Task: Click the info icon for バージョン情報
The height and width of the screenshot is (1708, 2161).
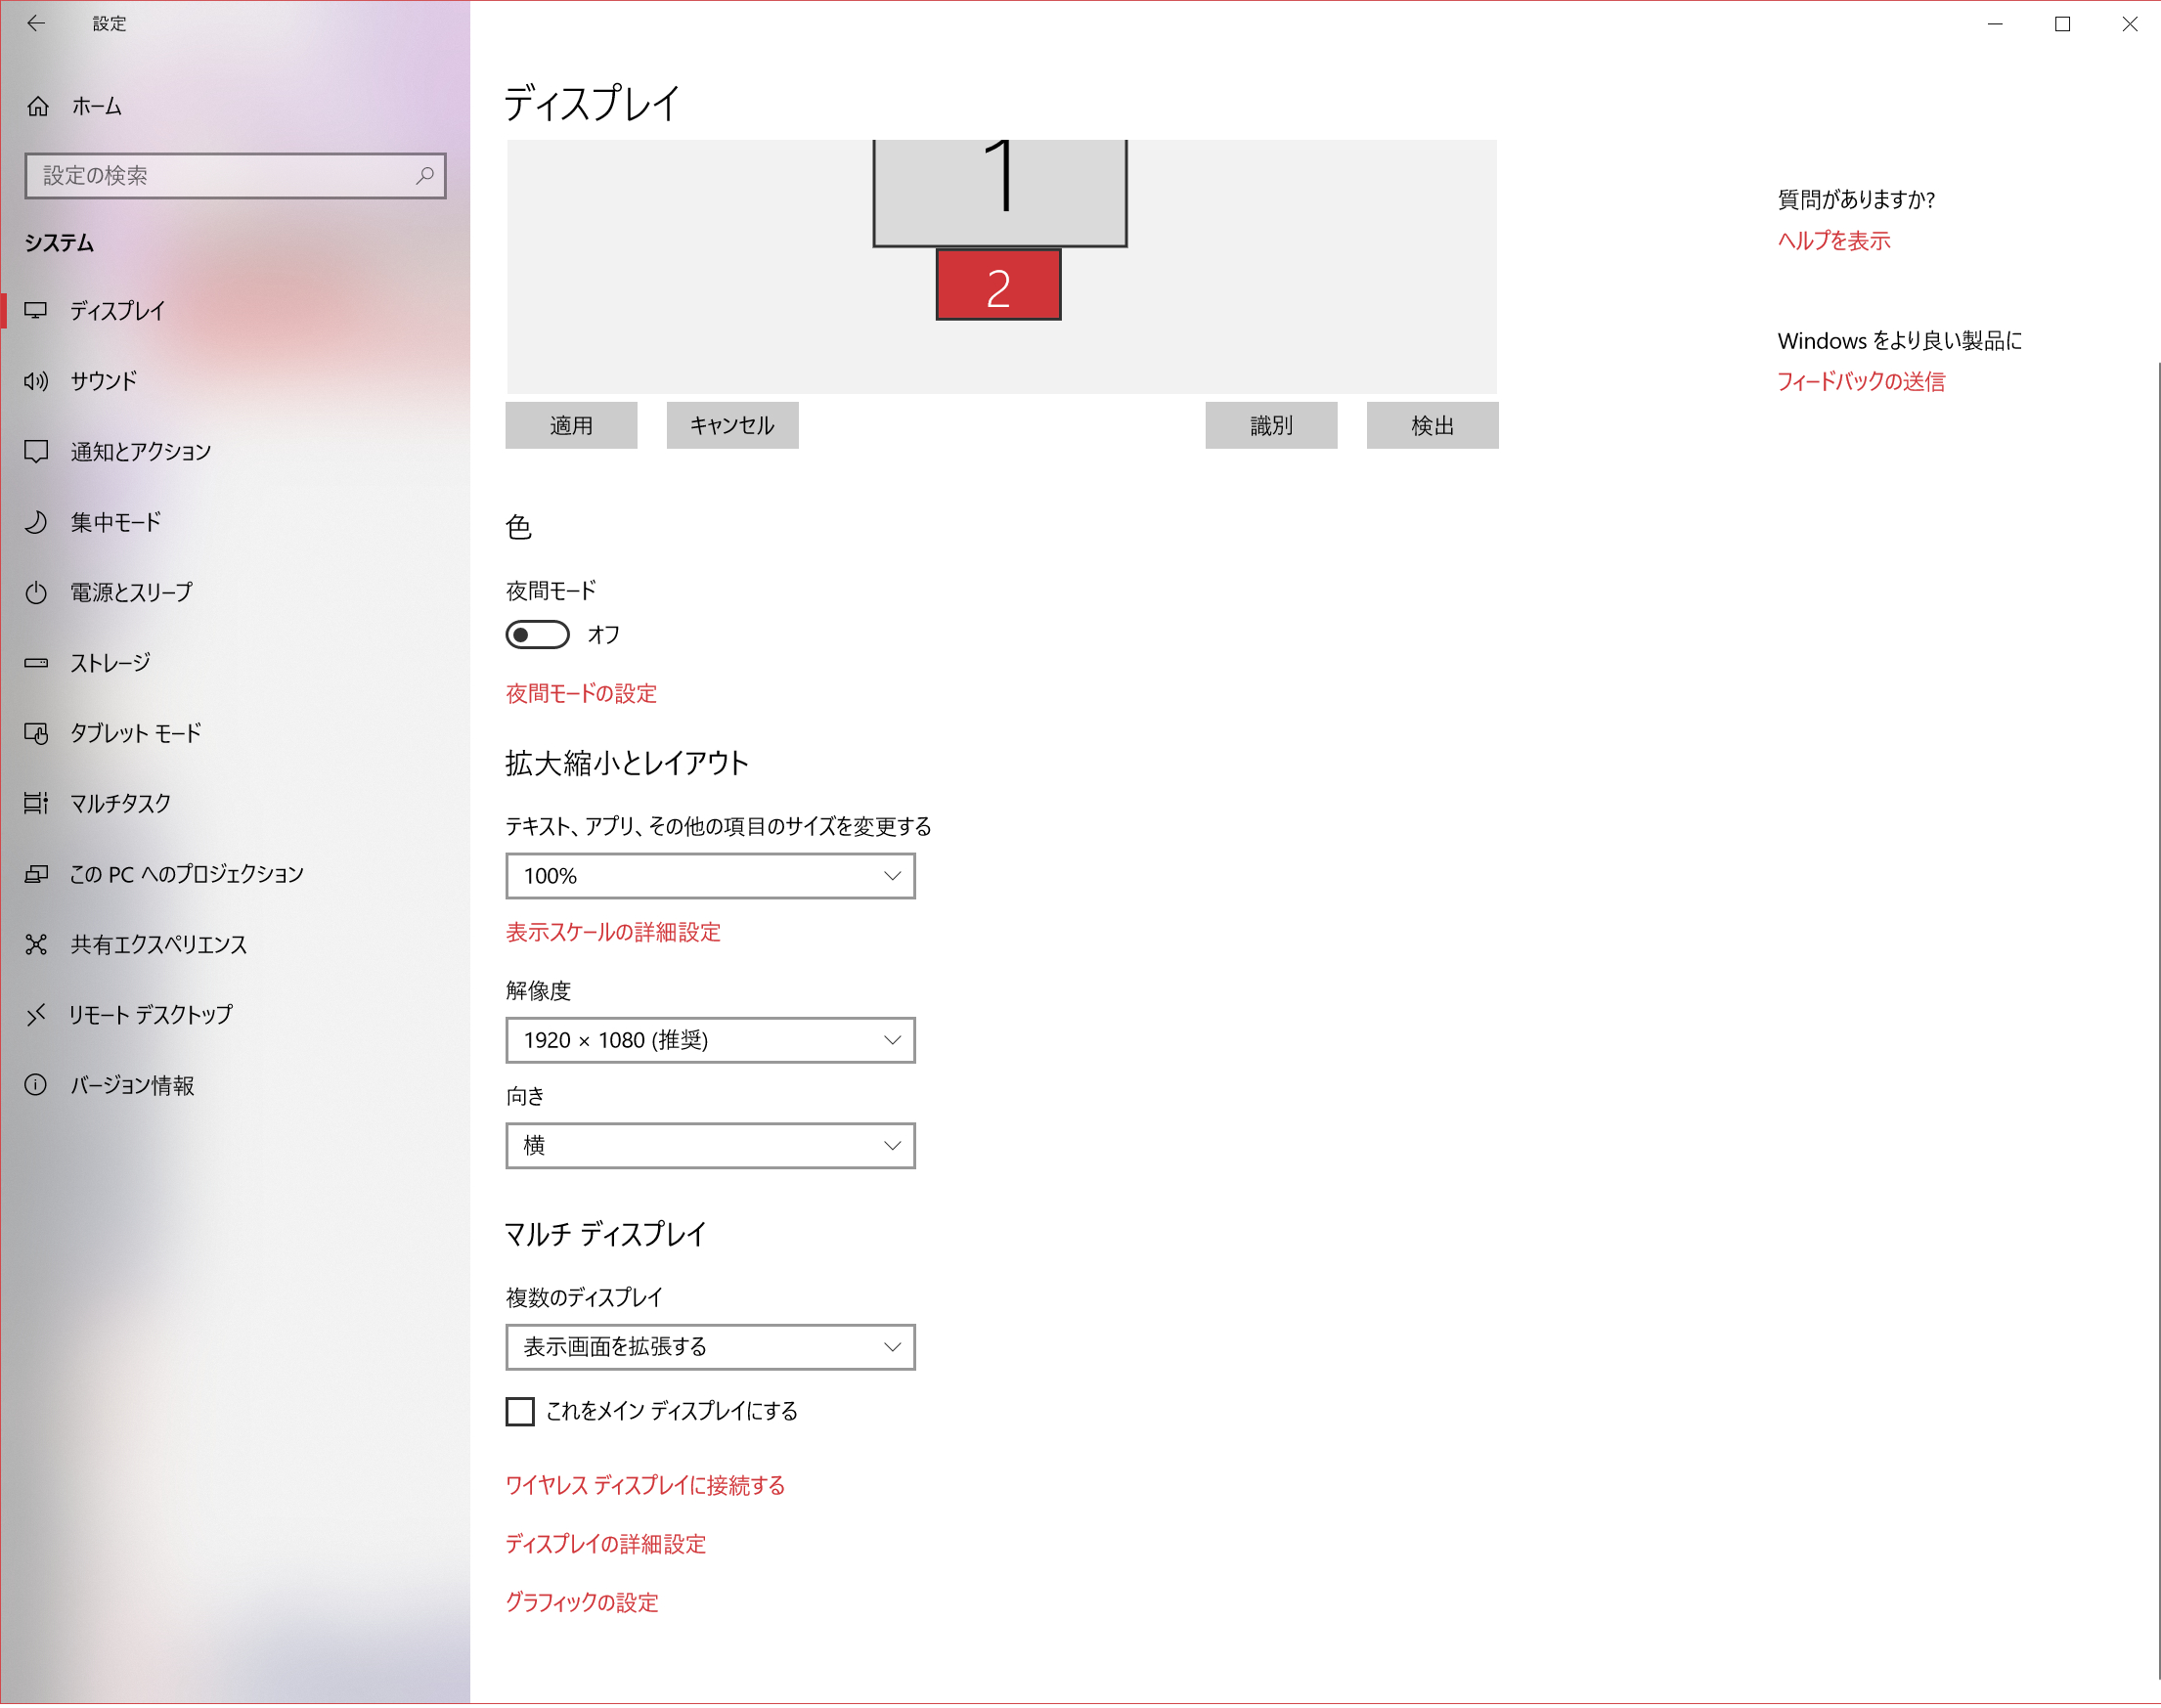Action: pyautogui.click(x=37, y=1086)
